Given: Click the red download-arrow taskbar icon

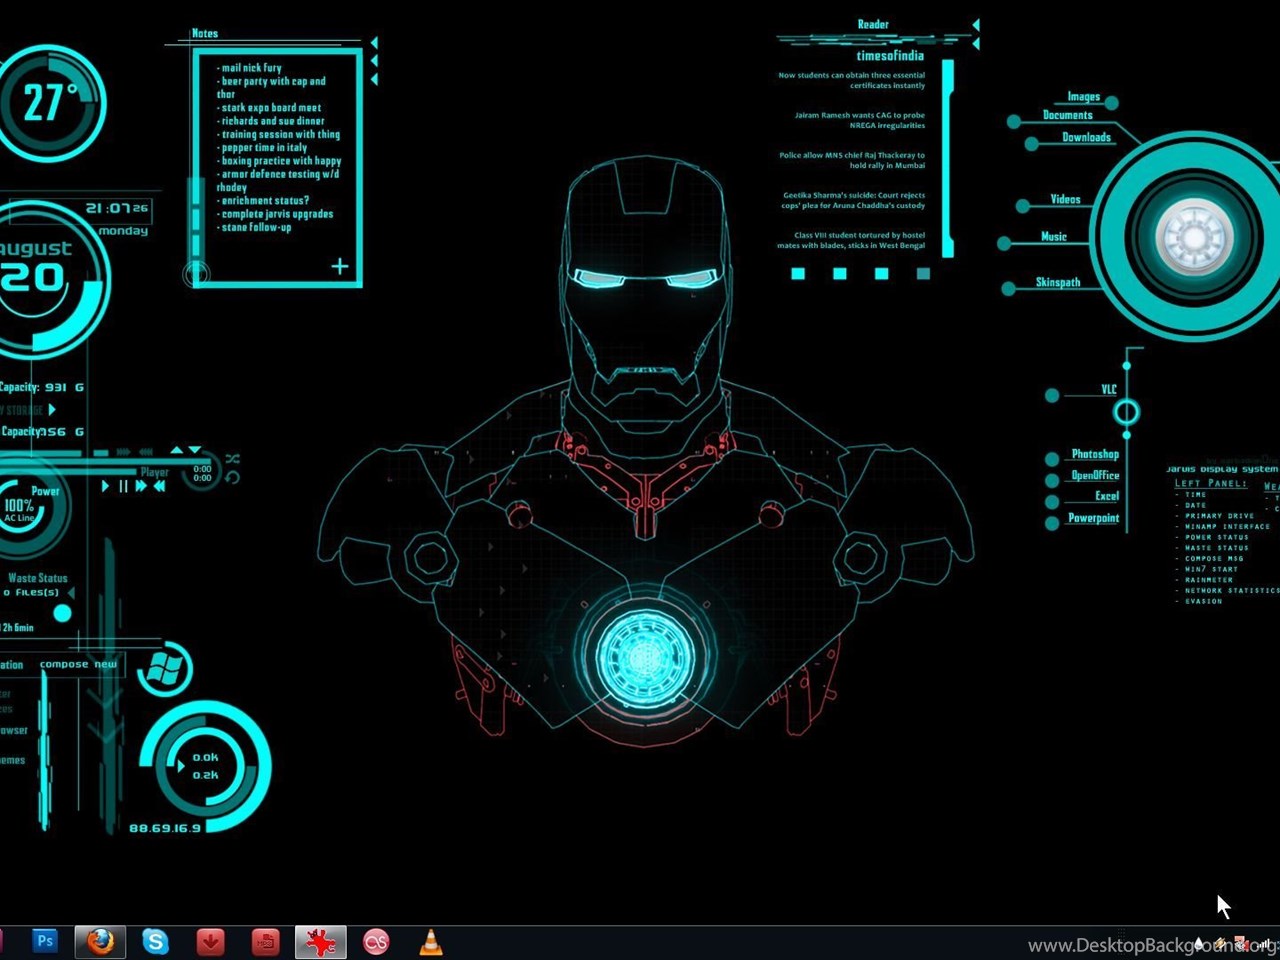Looking at the screenshot, I should click(x=210, y=942).
